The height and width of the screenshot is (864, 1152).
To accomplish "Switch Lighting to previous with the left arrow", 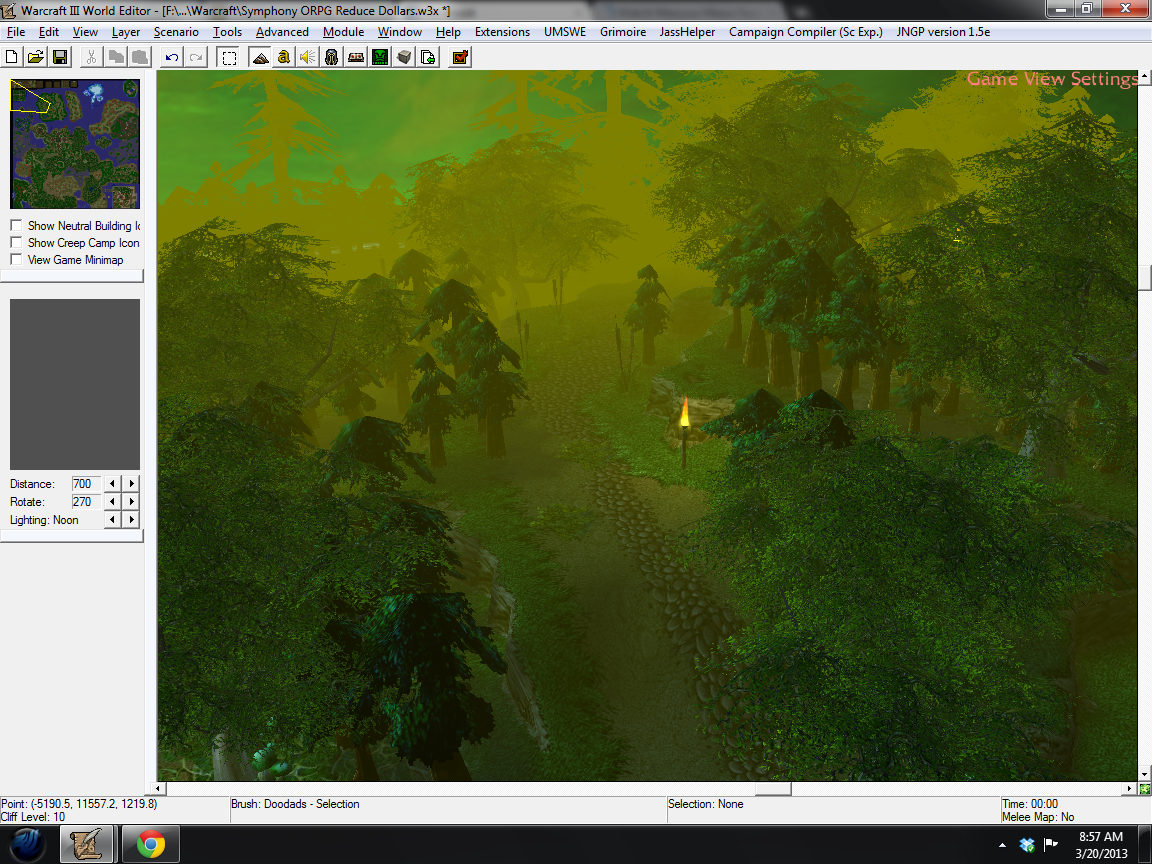I will pos(112,519).
